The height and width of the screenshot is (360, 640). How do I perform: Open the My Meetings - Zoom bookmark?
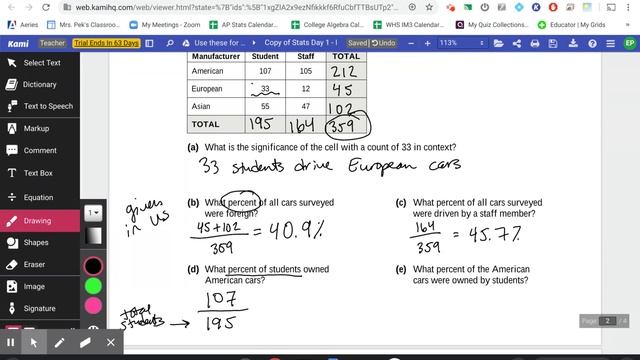coord(165,25)
